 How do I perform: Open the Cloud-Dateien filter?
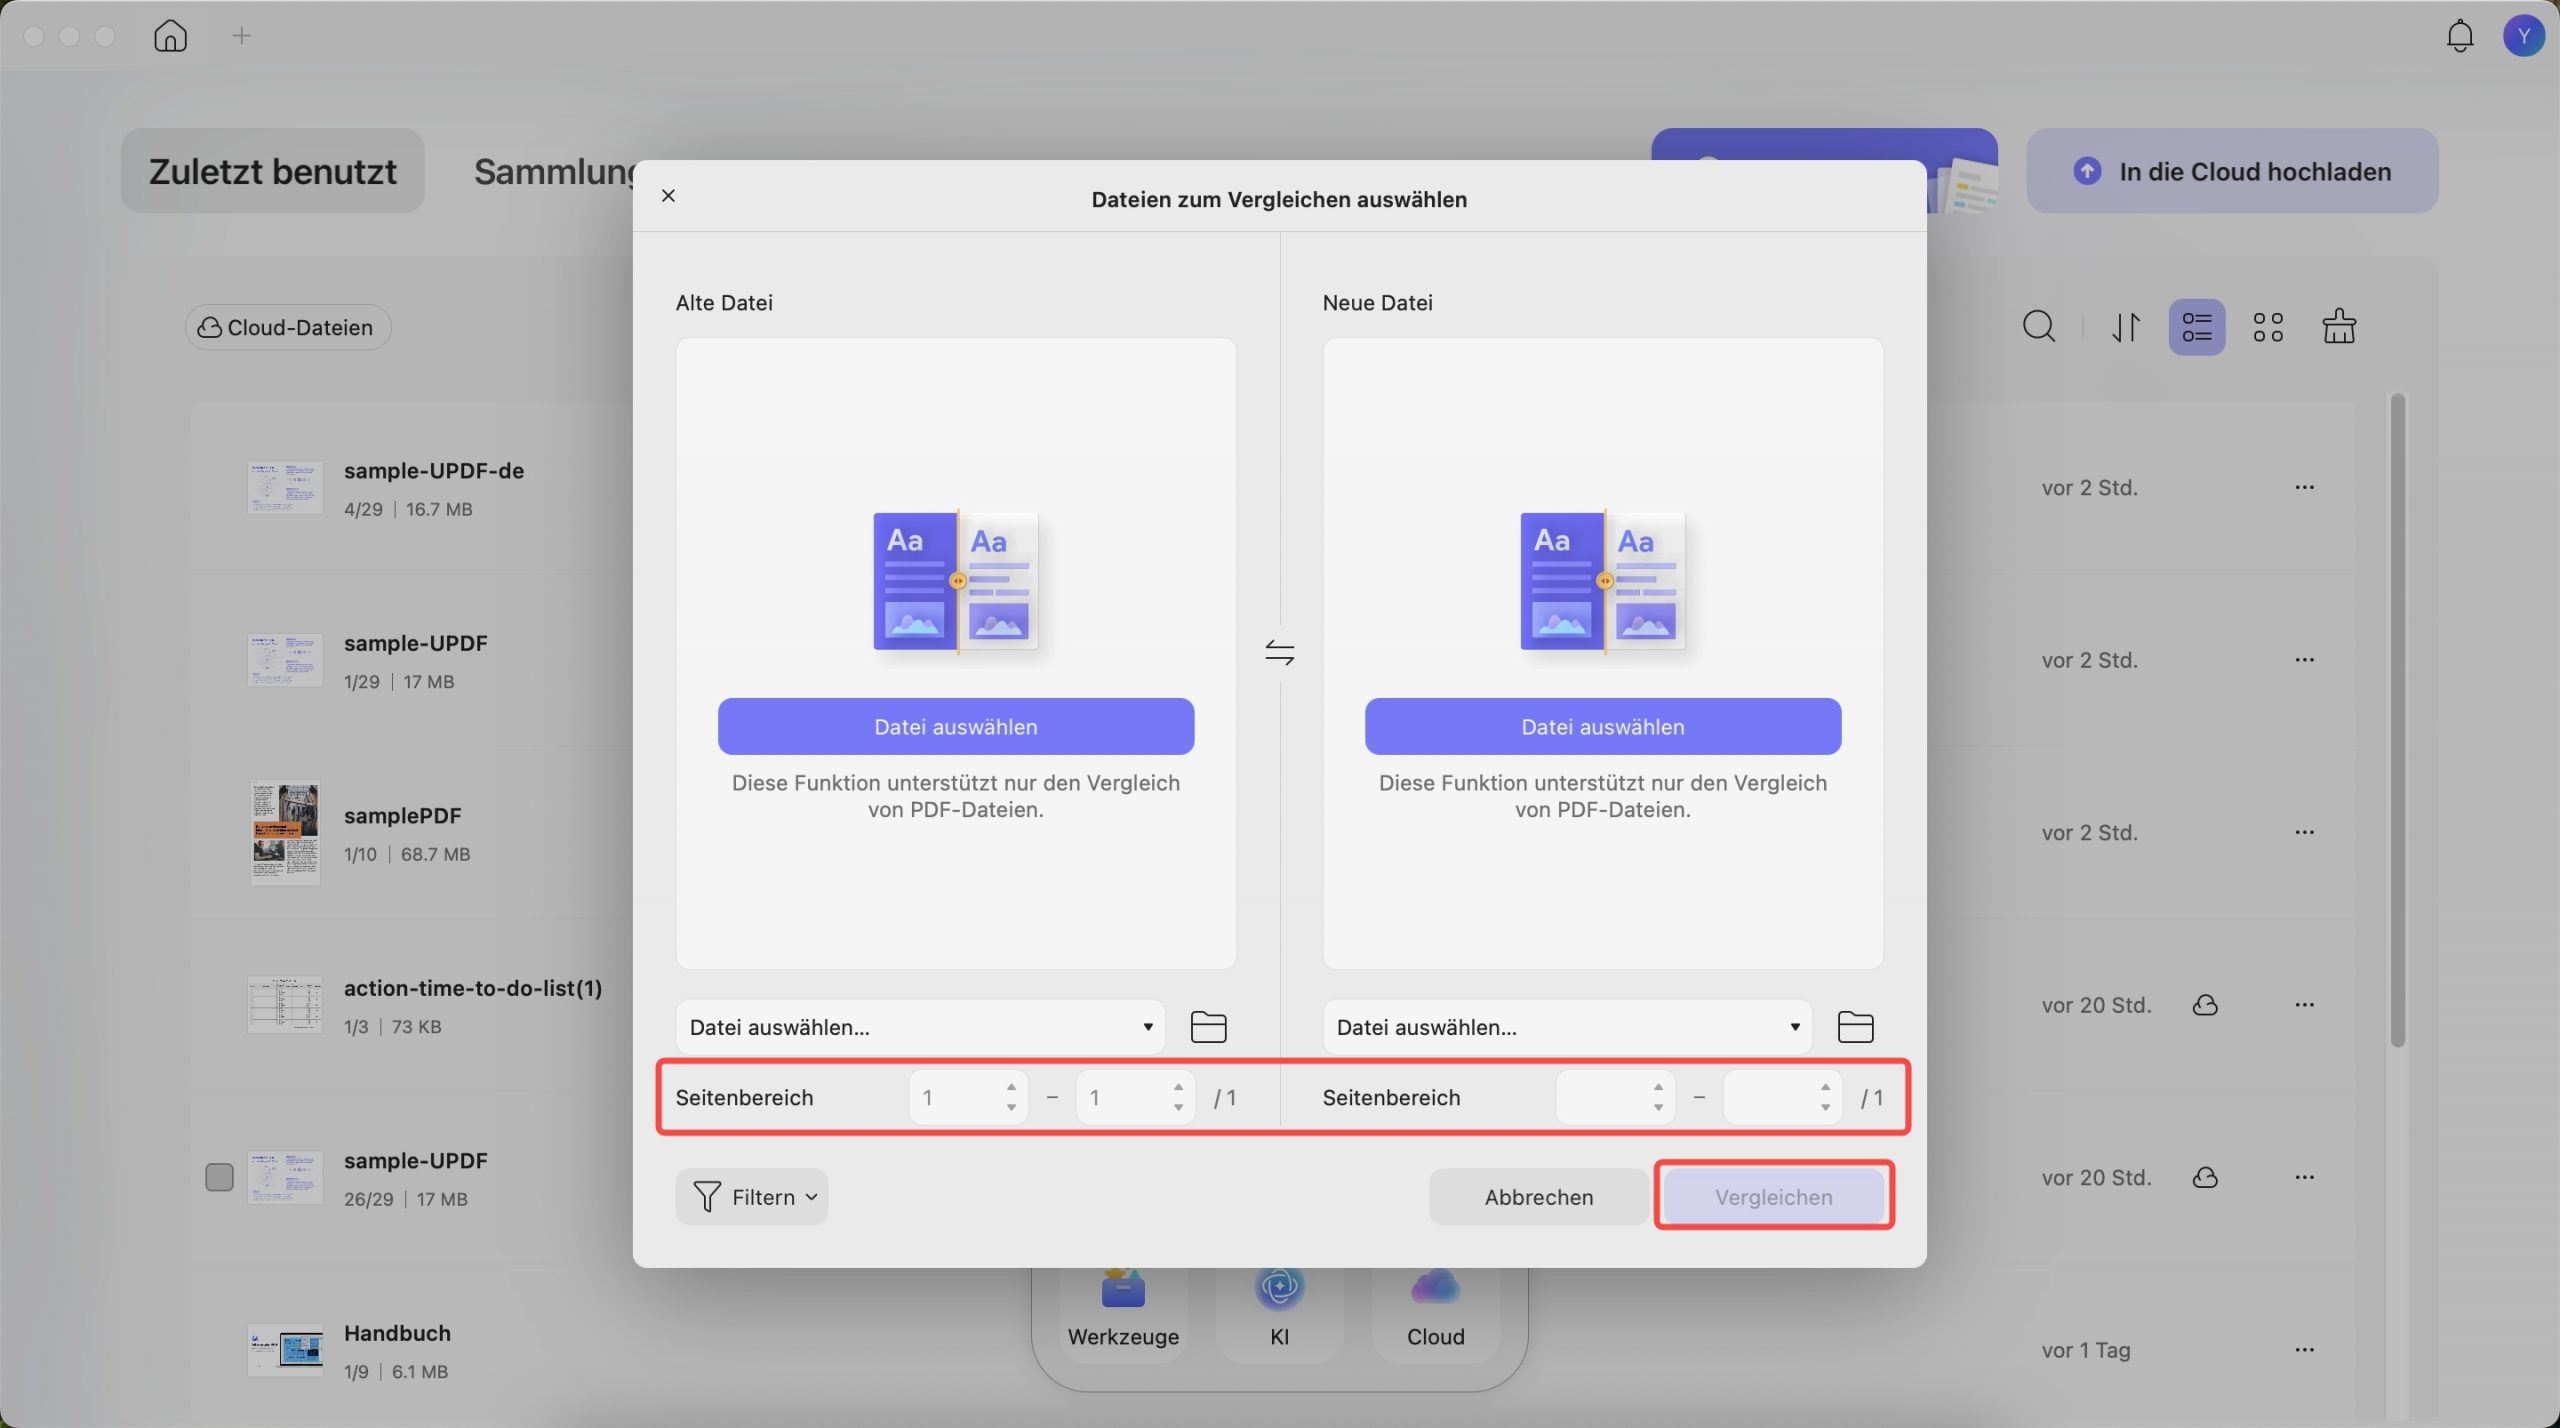click(288, 327)
